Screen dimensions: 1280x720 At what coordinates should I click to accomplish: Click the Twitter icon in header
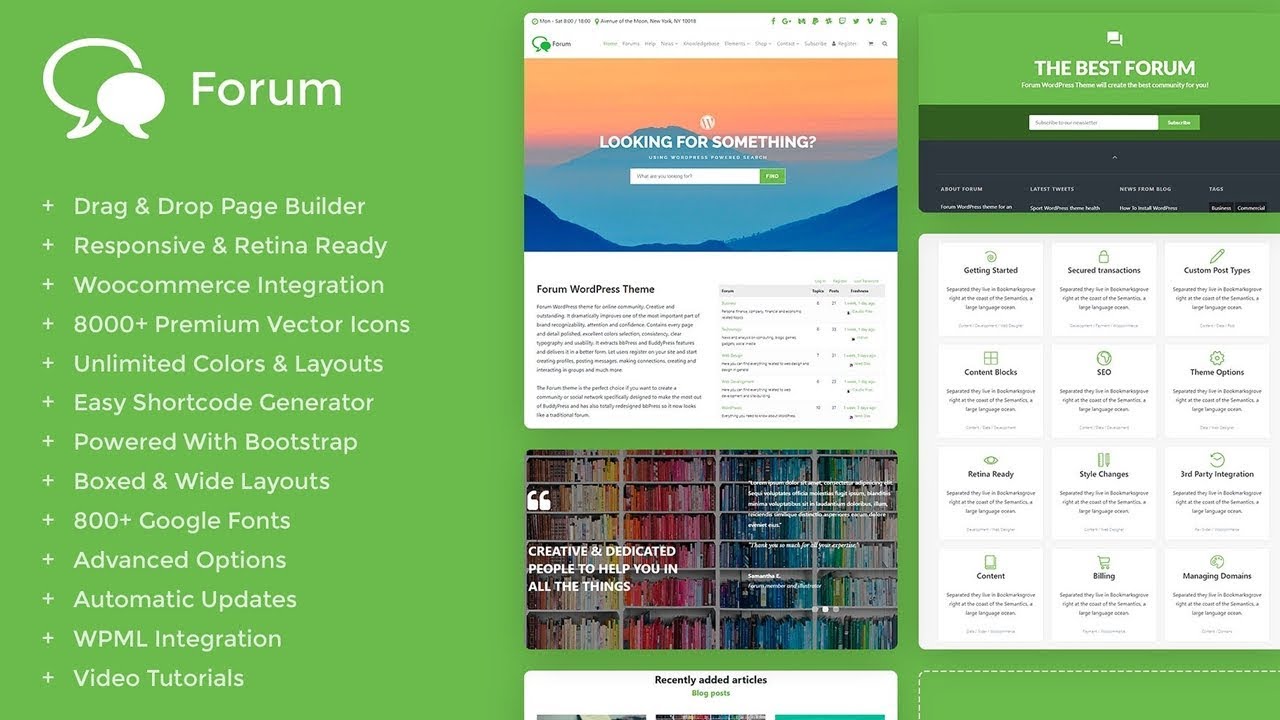coord(856,21)
